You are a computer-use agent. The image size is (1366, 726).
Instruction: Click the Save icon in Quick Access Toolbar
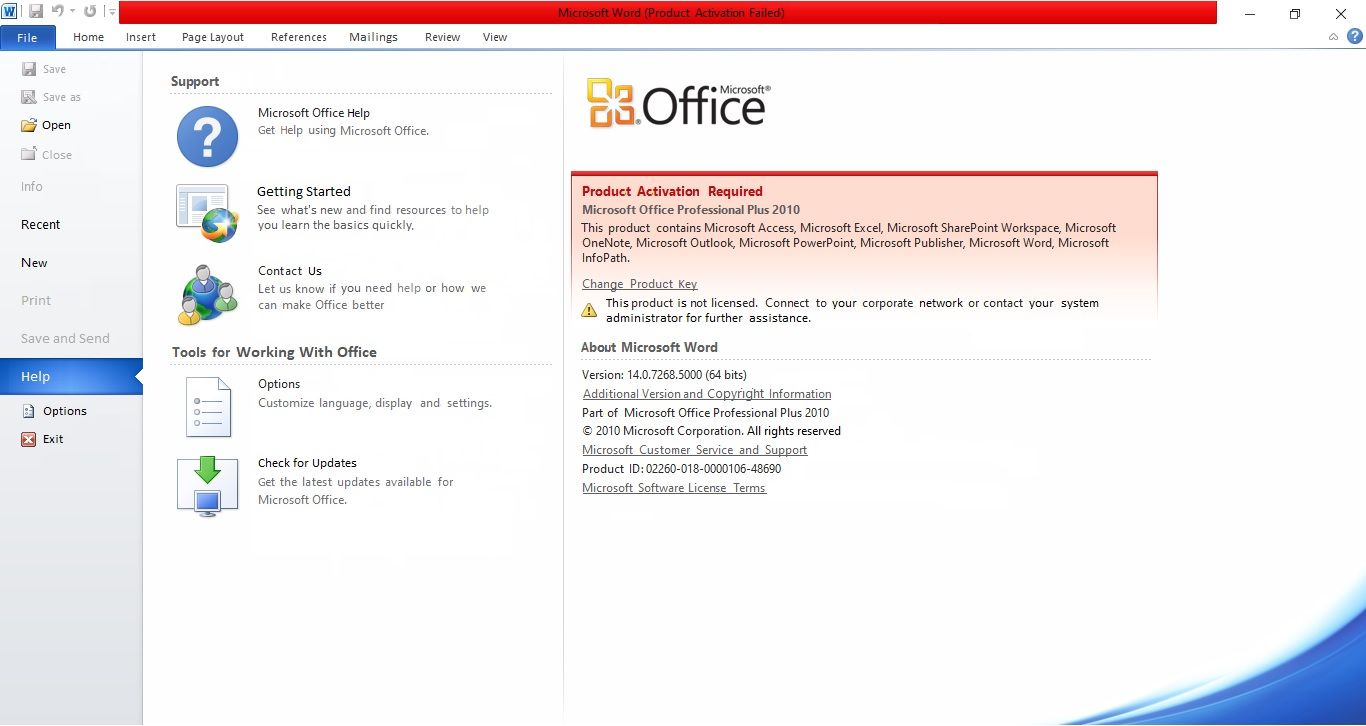[x=36, y=12]
